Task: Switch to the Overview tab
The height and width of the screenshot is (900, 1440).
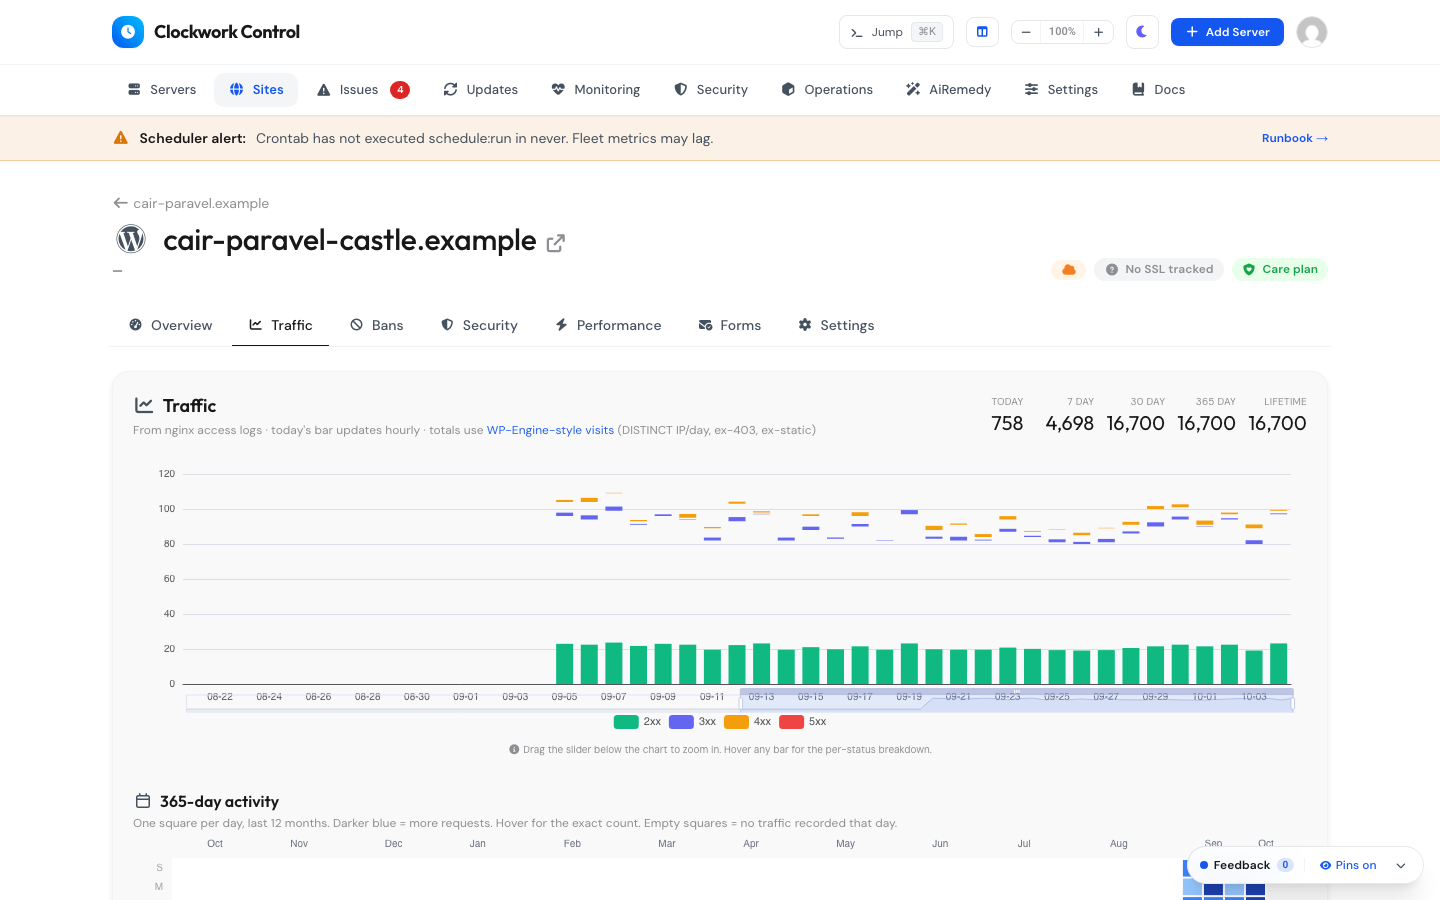Action: 171,325
